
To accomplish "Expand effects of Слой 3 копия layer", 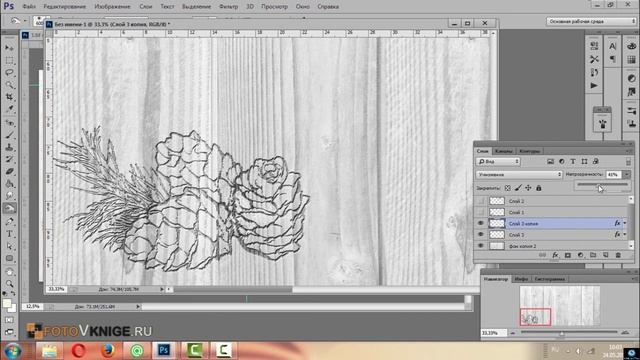I will [x=625, y=223].
